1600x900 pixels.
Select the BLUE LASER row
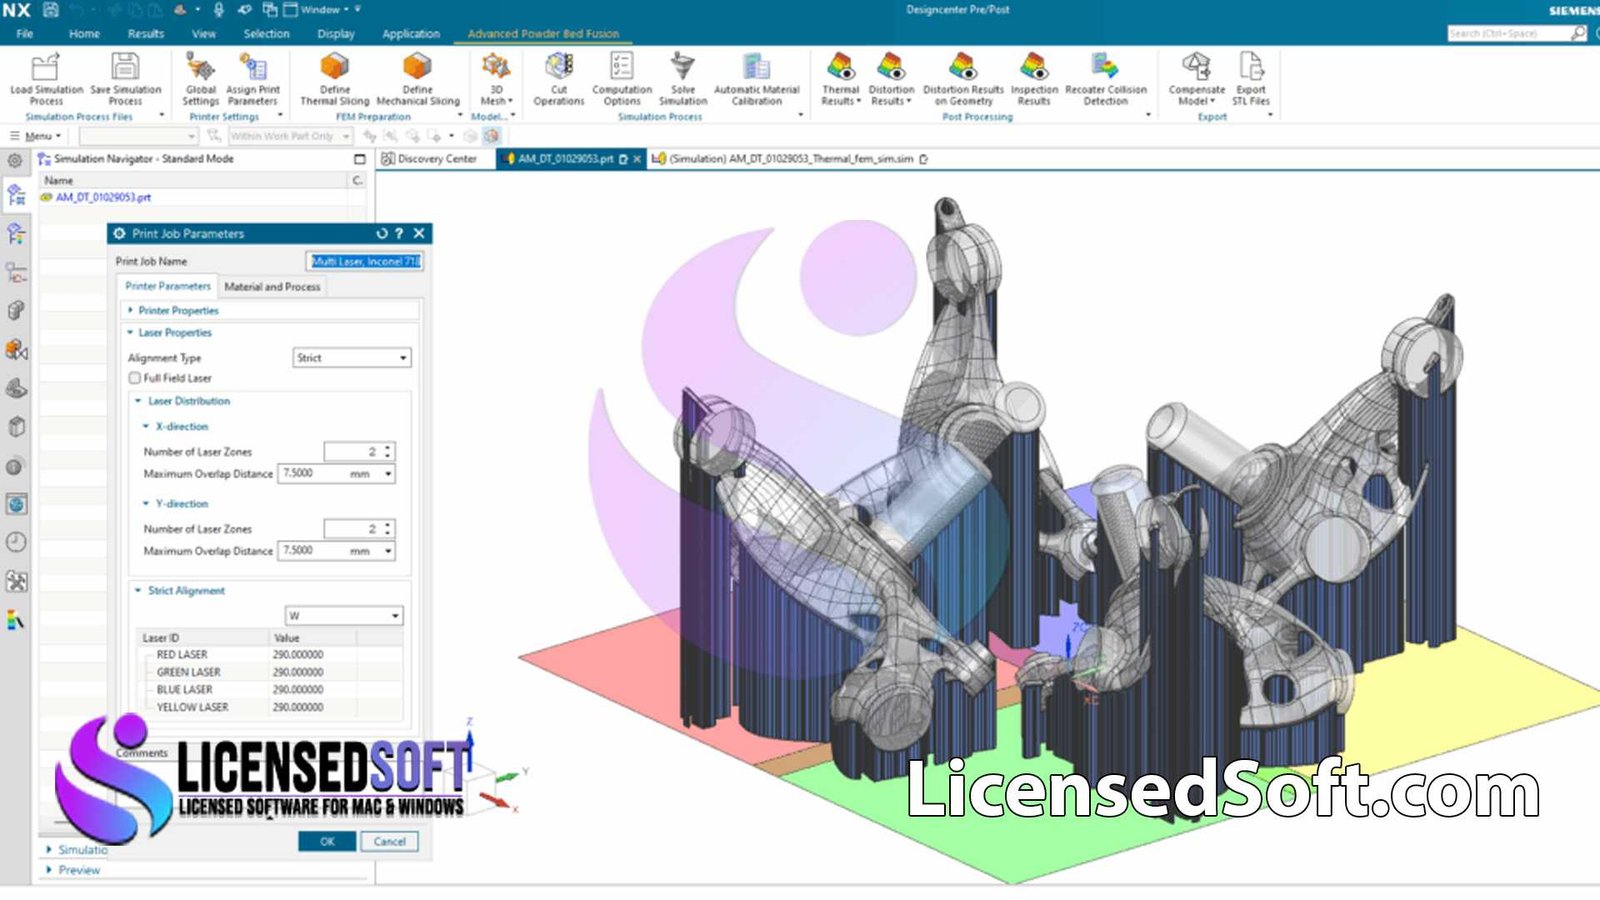pos(268,690)
